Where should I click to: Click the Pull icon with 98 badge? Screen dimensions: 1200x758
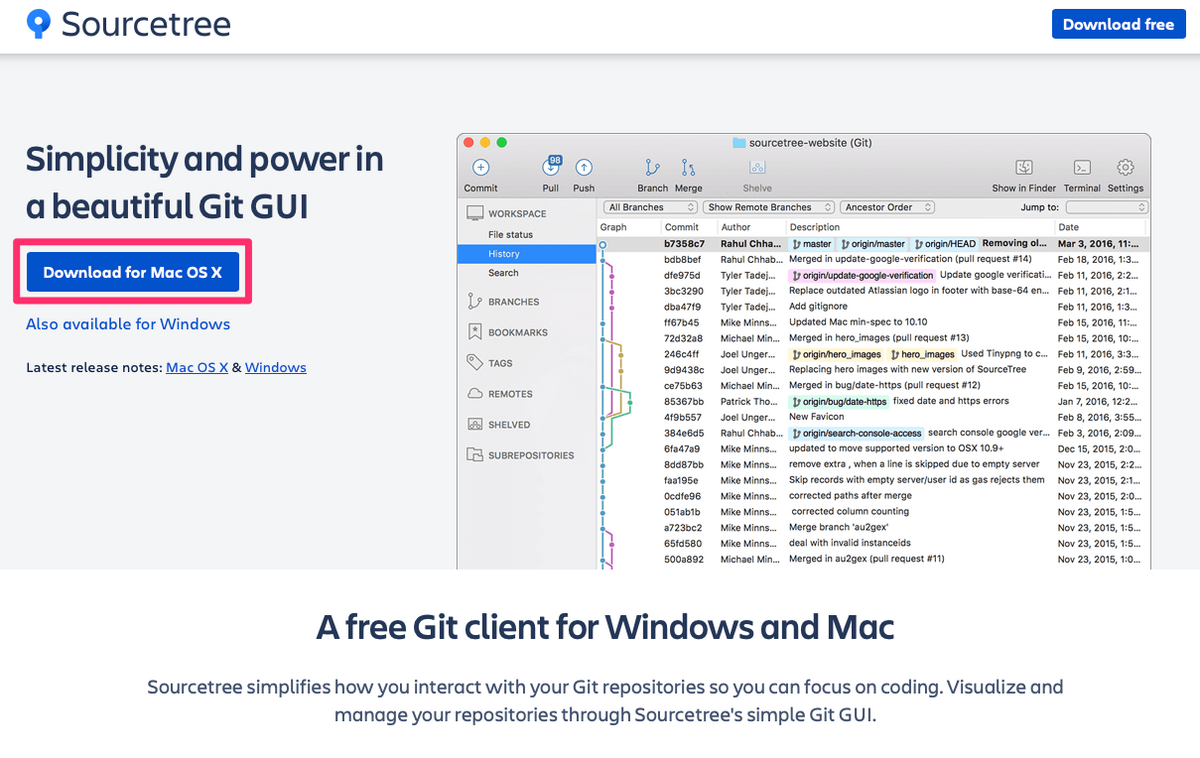click(551, 167)
